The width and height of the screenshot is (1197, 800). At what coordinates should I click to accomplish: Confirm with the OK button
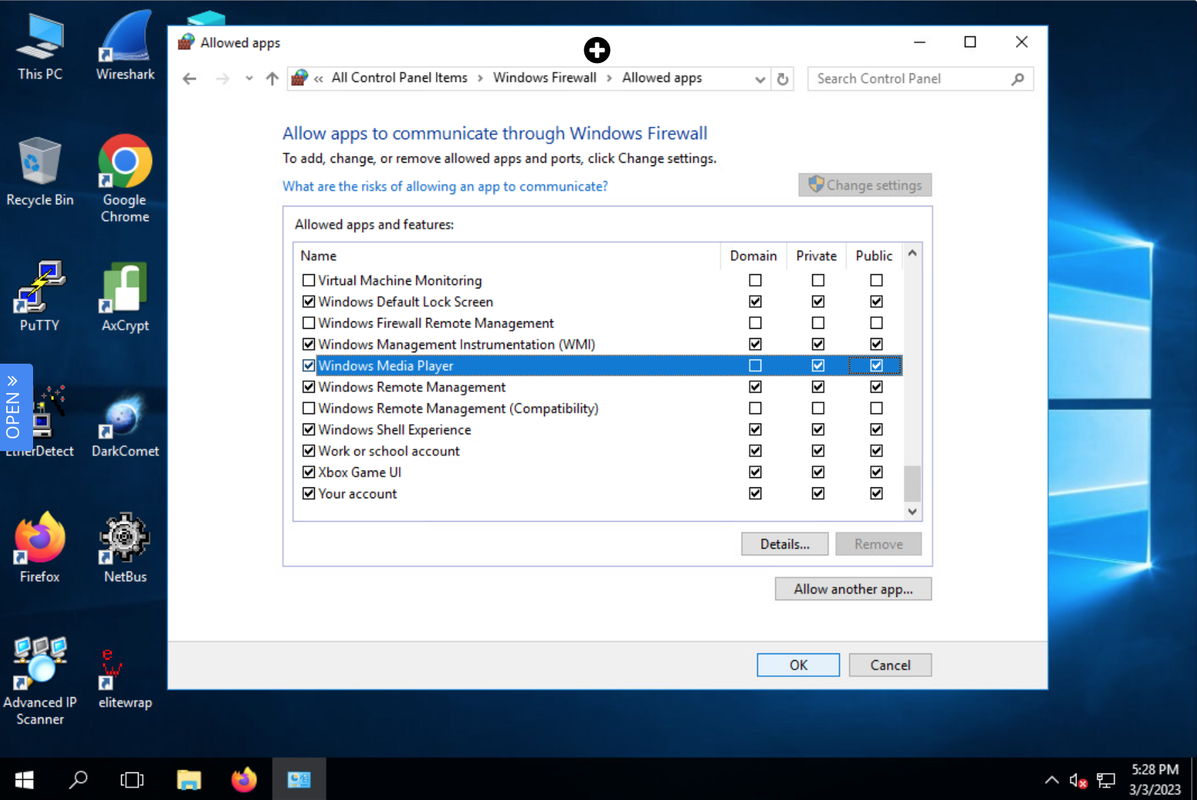click(799, 665)
